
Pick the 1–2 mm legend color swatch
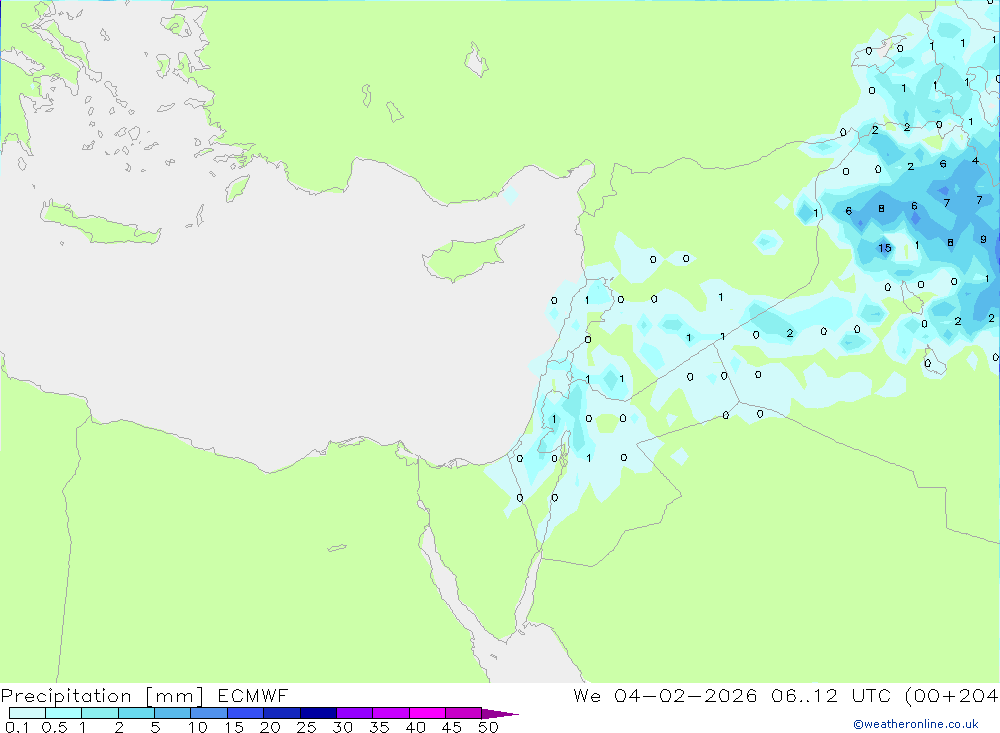99,713
